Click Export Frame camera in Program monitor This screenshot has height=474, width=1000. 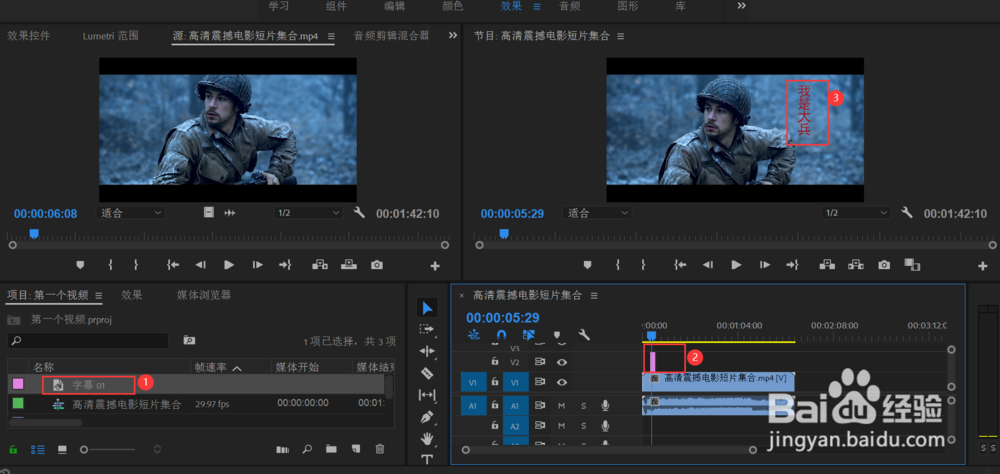pos(884,265)
